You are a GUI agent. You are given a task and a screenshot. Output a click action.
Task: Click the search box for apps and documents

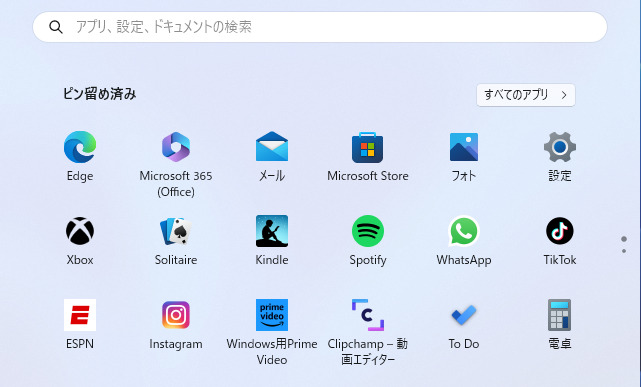320,27
